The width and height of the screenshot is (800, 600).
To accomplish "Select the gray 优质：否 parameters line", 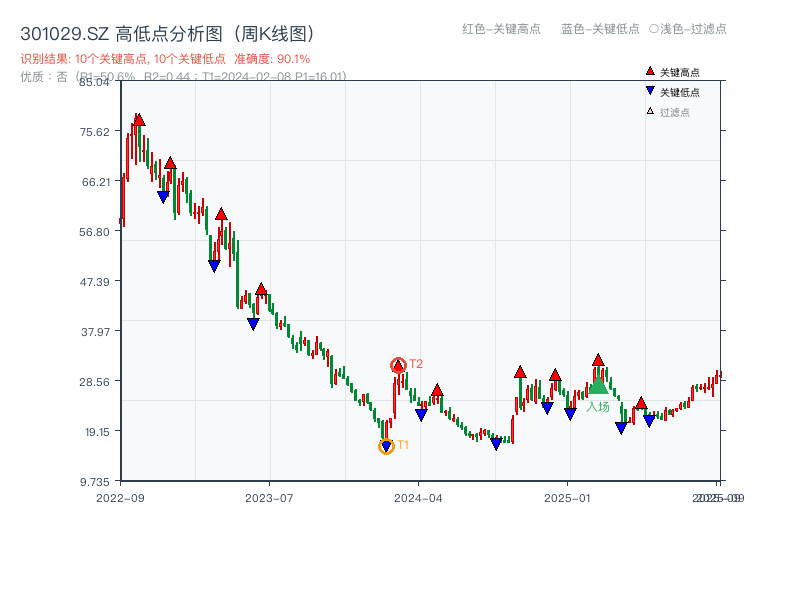I will [183, 77].
